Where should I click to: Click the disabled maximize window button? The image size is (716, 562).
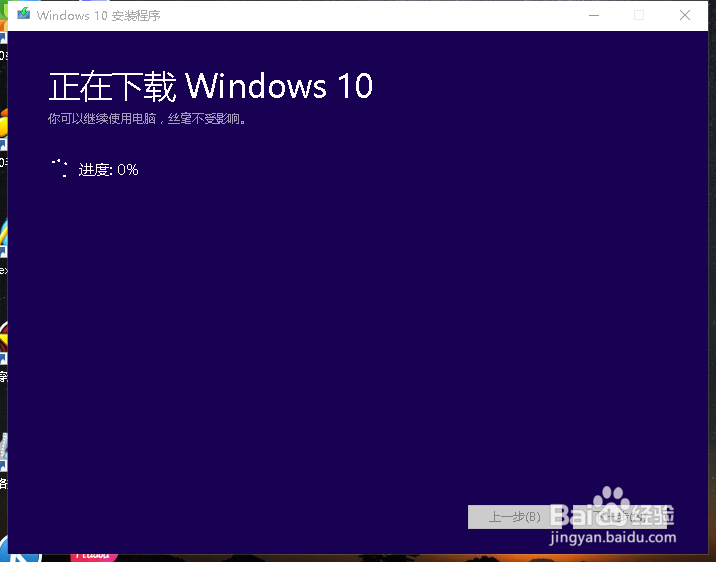coord(639,16)
